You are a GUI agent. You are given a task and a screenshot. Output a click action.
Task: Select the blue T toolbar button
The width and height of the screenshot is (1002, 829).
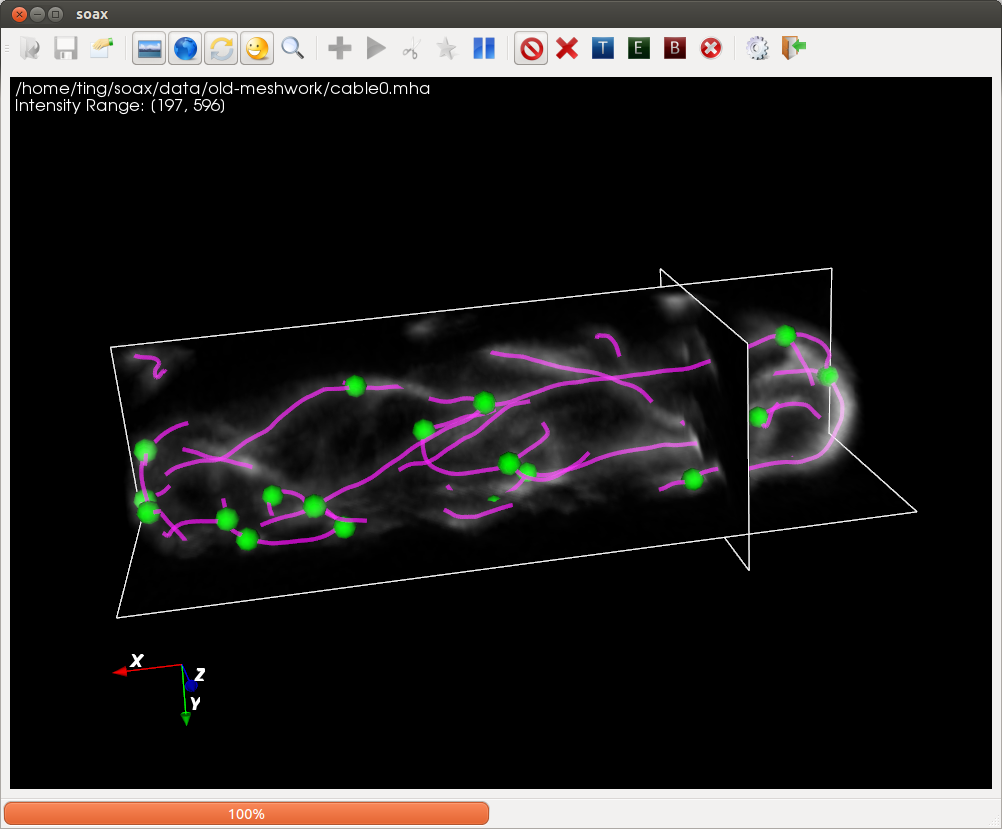(603, 48)
